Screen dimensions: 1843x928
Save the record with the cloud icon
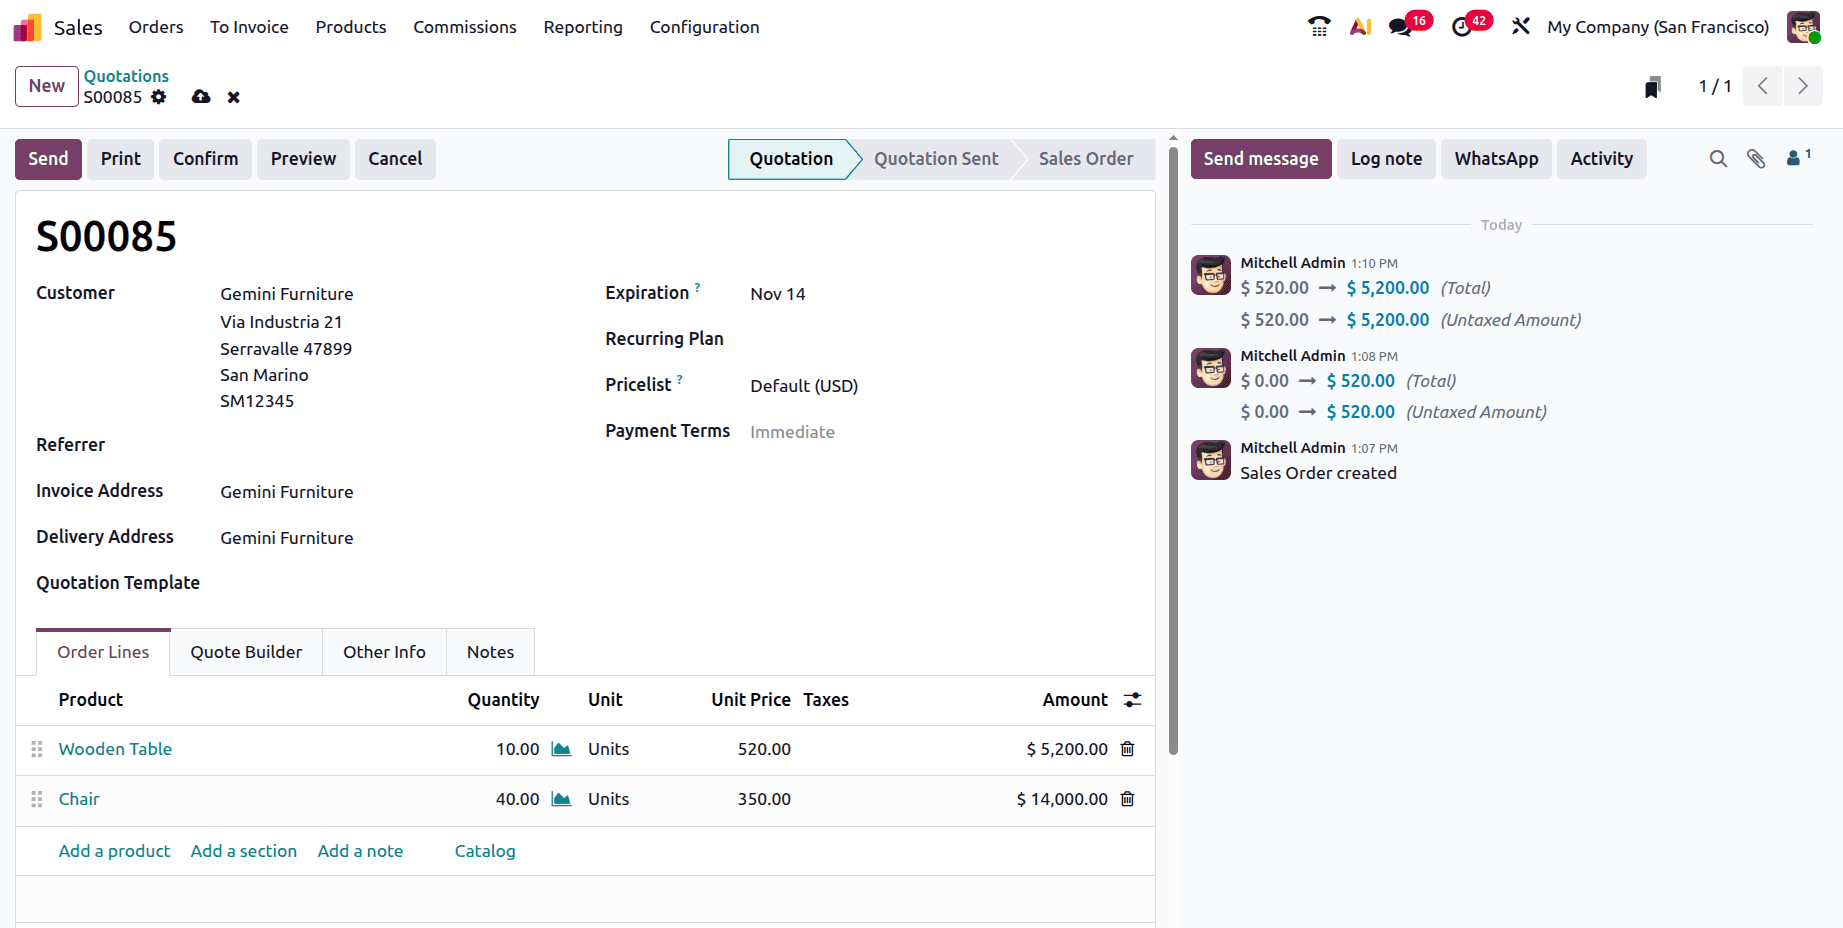tap(201, 97)
